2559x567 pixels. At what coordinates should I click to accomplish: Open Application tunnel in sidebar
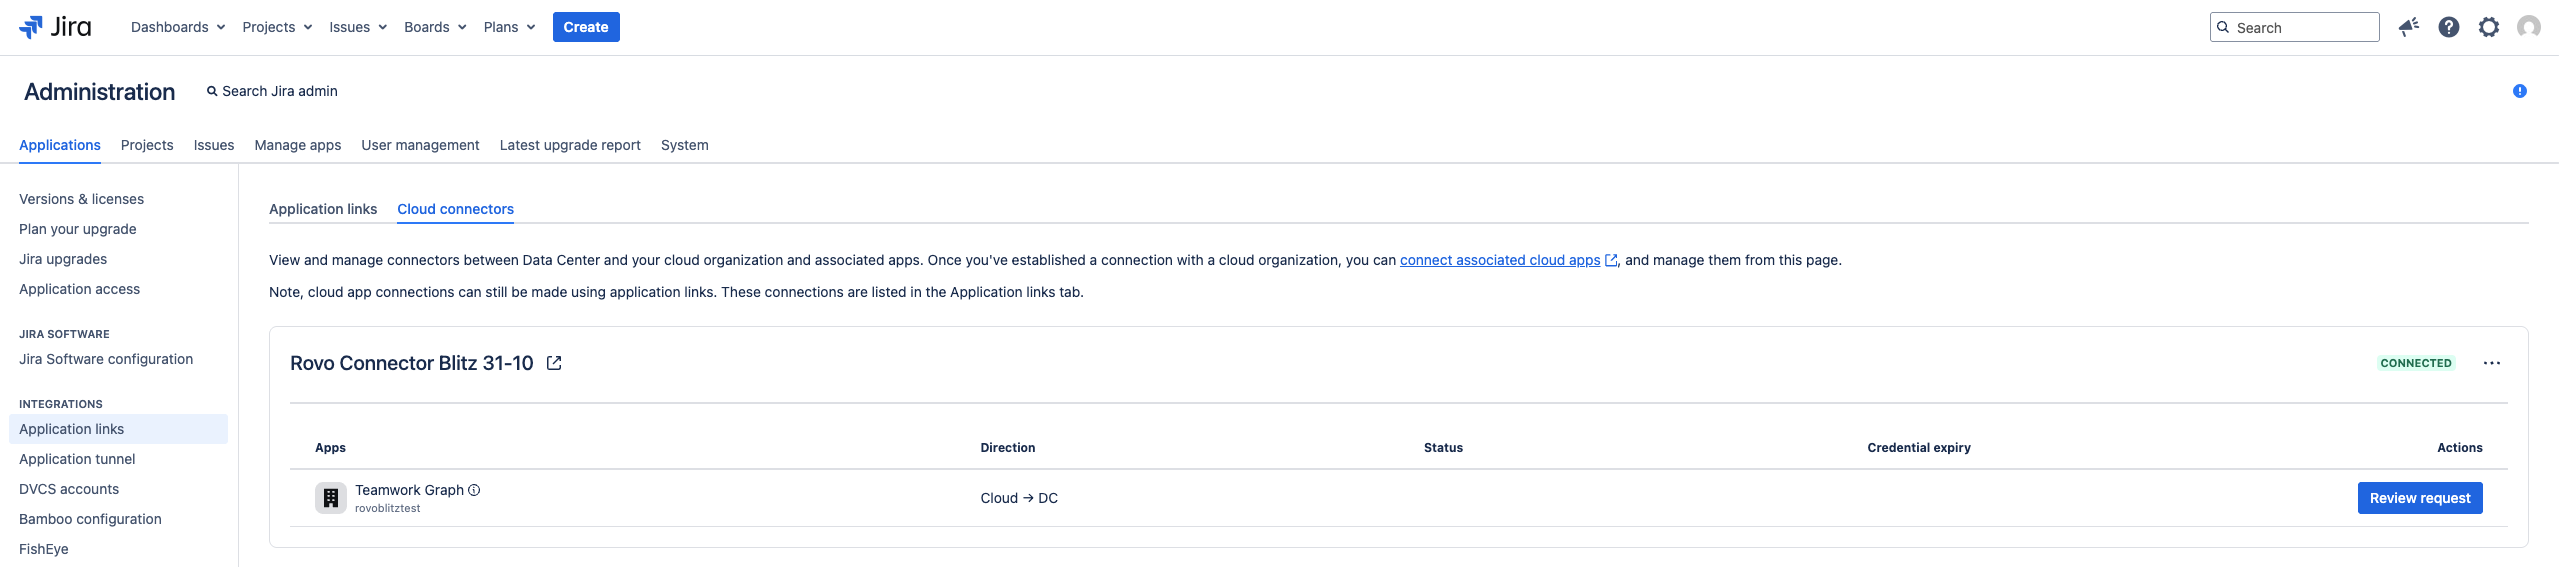(x=77, y=459)
